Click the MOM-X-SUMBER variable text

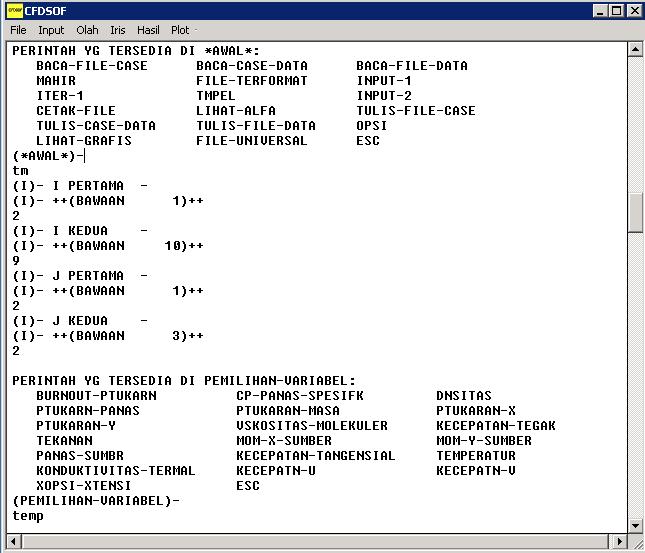point(284,441)
